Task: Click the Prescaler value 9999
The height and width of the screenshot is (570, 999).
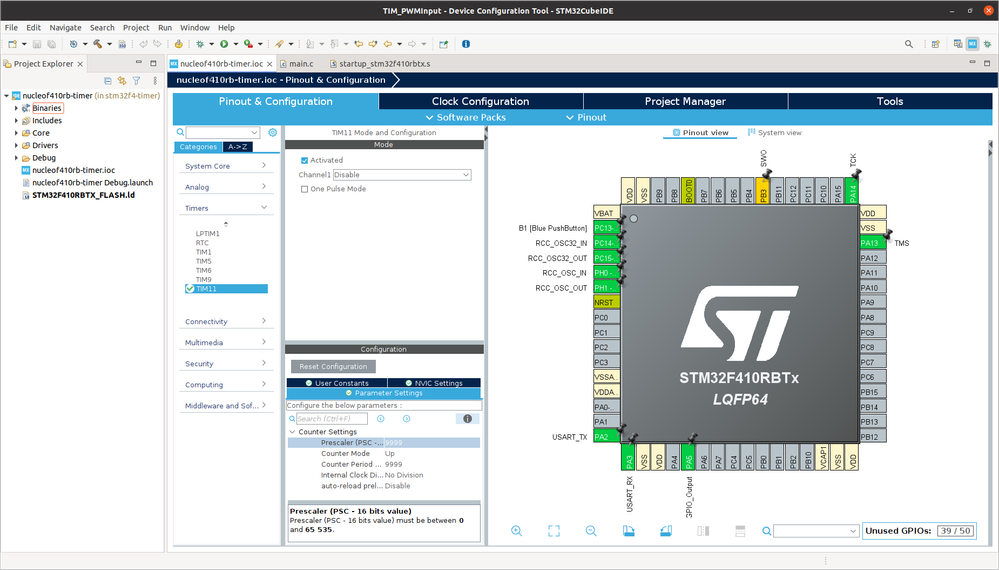Action: pos(394,443)
